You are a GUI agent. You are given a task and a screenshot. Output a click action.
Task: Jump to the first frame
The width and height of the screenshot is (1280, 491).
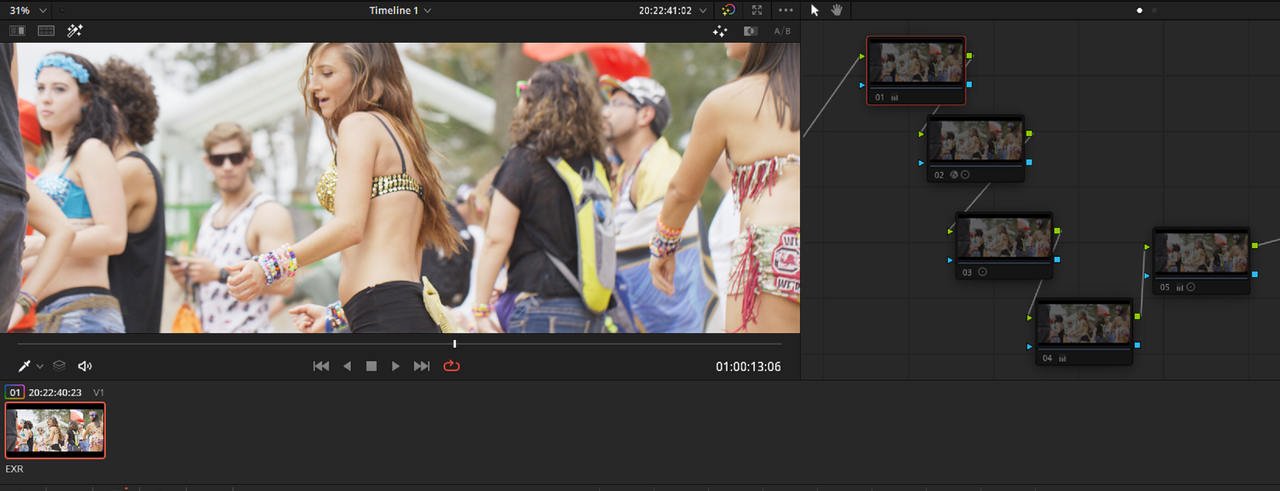click(321, 366)
